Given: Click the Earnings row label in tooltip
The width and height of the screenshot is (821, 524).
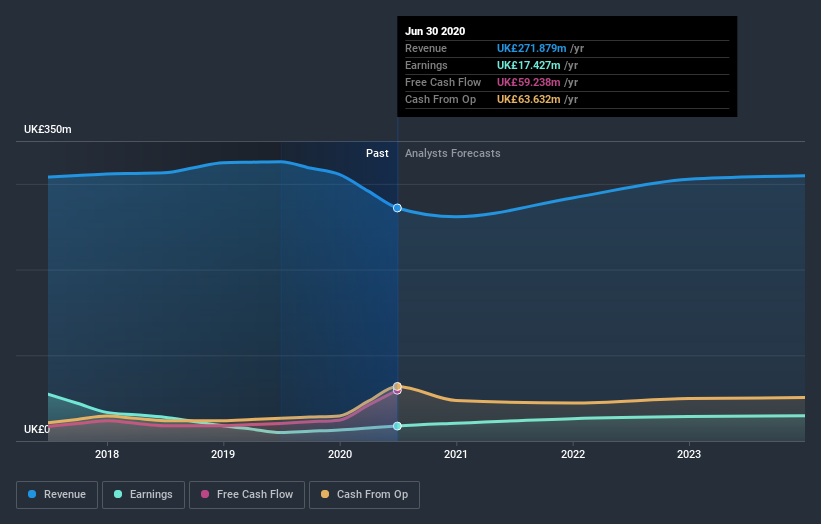Looking at the screenshot, I should 426,65.
